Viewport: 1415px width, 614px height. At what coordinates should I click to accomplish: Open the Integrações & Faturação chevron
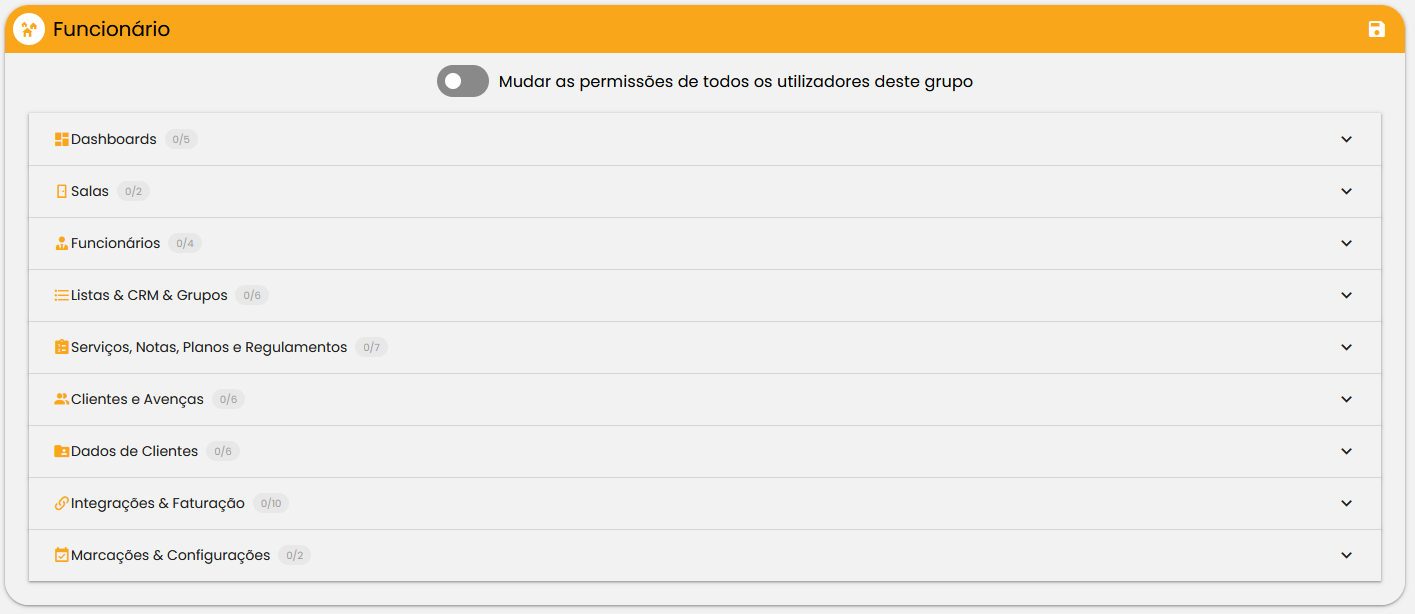[1346, 503]
